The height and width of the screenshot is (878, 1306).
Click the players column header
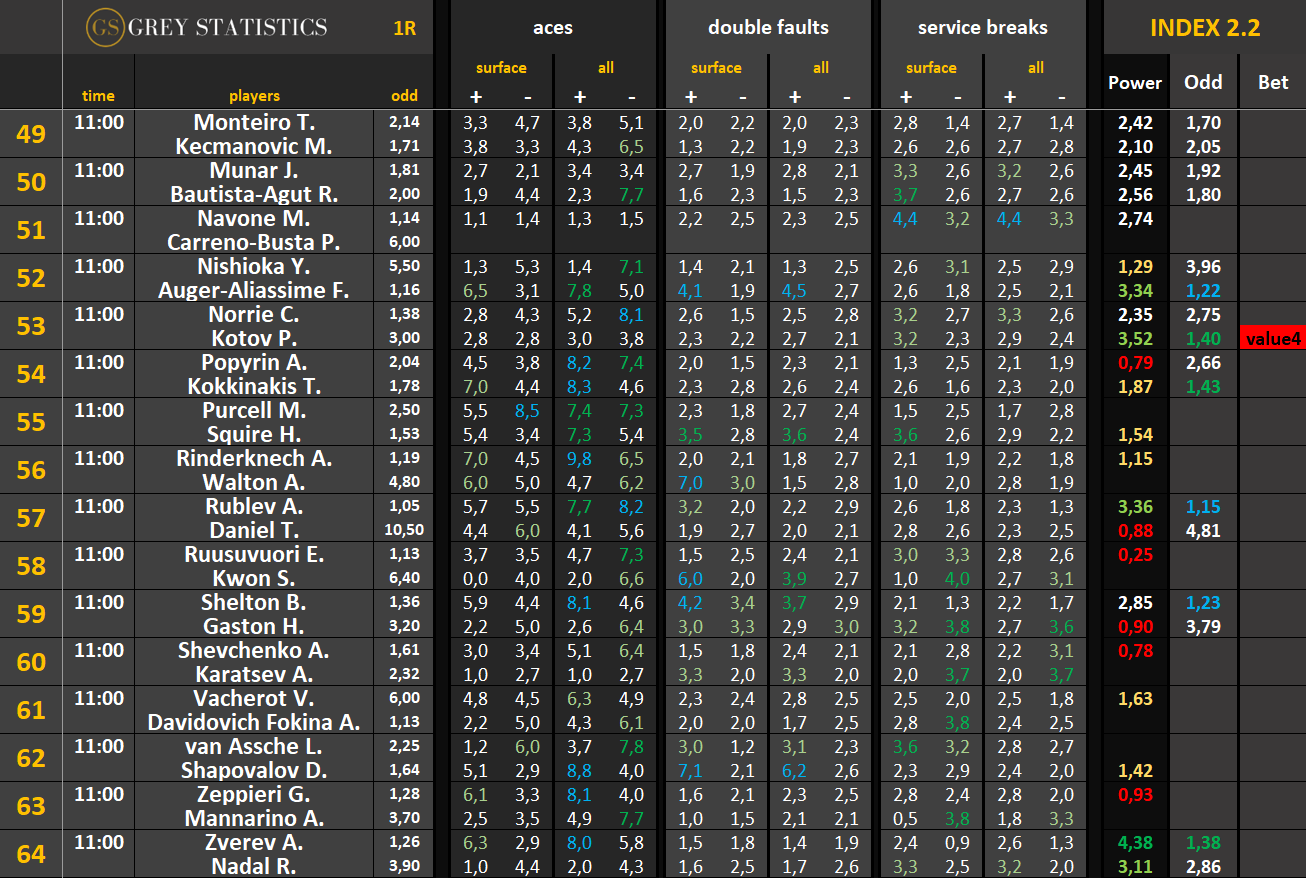(x=254, y=96)
